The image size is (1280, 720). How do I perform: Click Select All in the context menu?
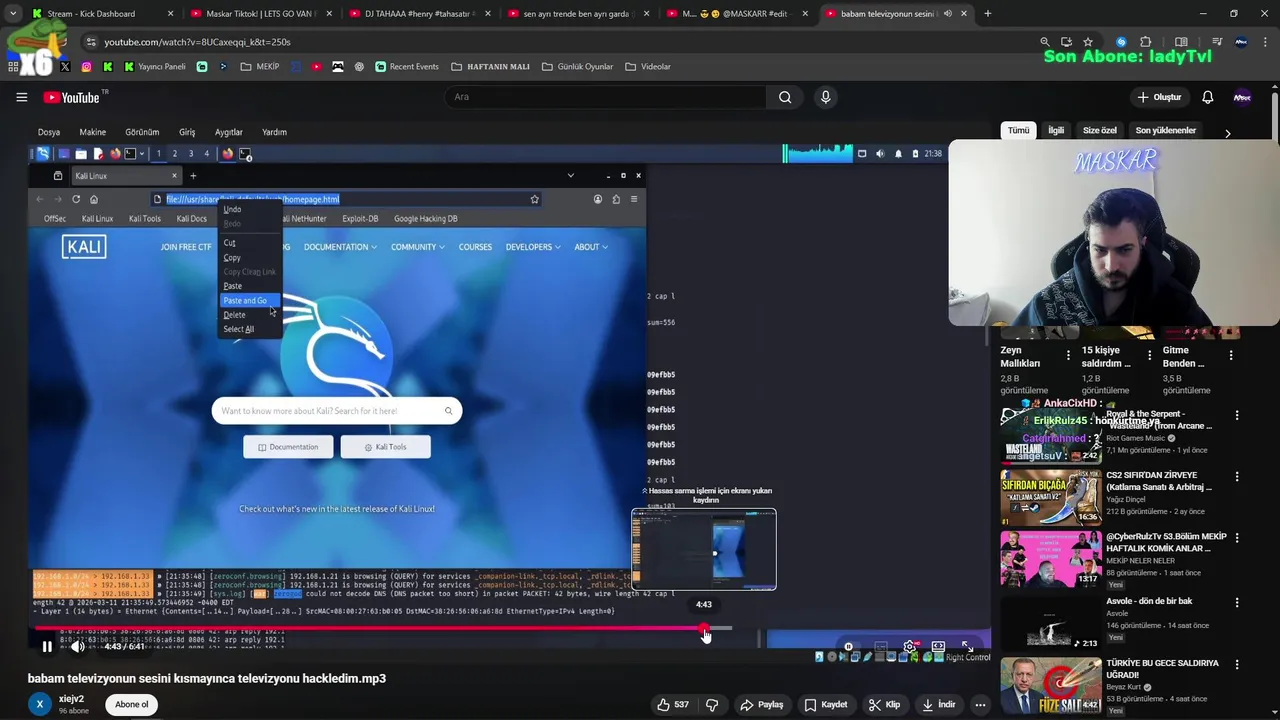(239, 329)
